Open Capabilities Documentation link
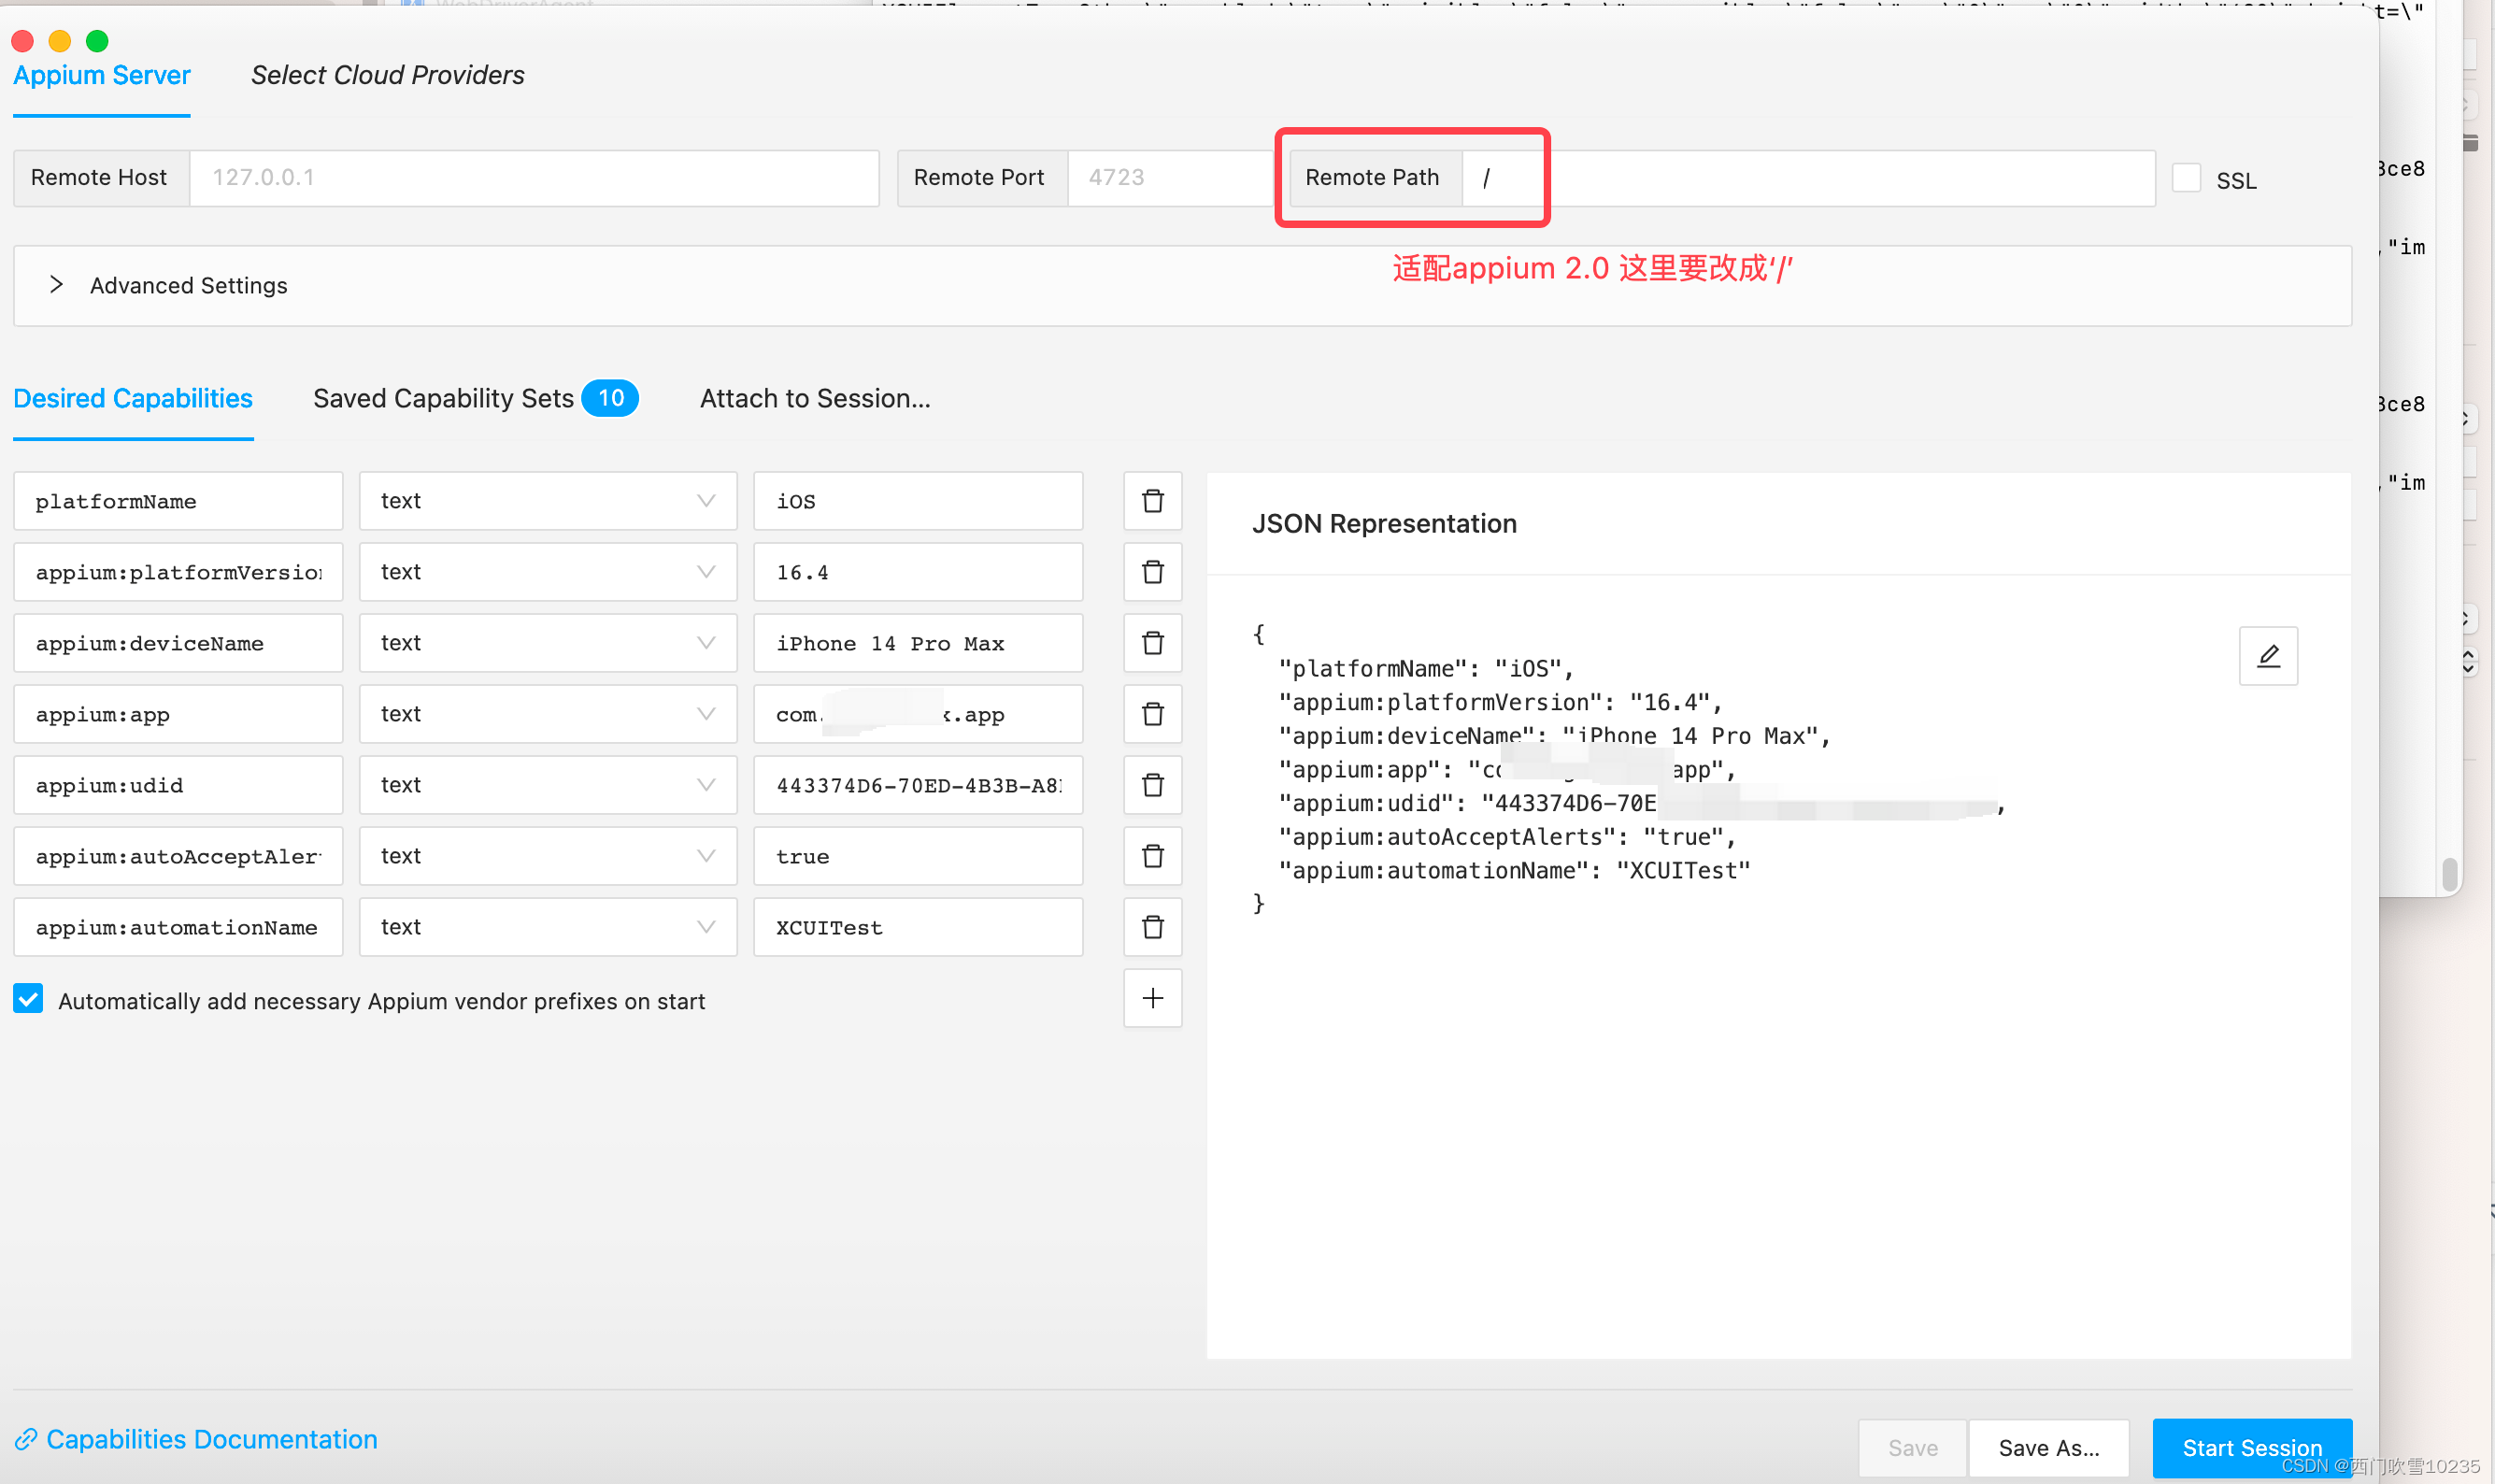The image size is (2495, 1484). (x=196, y=1439)
